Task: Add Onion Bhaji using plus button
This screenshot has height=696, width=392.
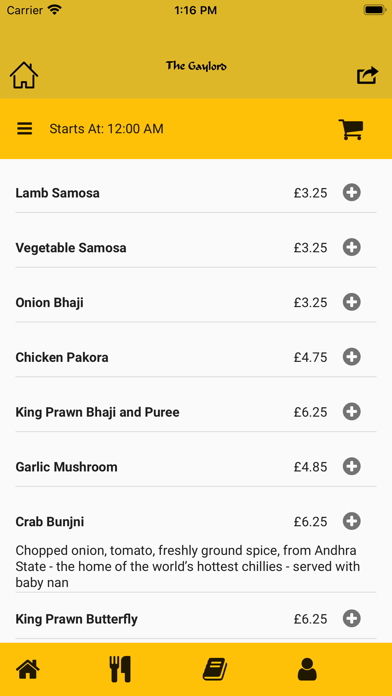Action: point(352,302)
